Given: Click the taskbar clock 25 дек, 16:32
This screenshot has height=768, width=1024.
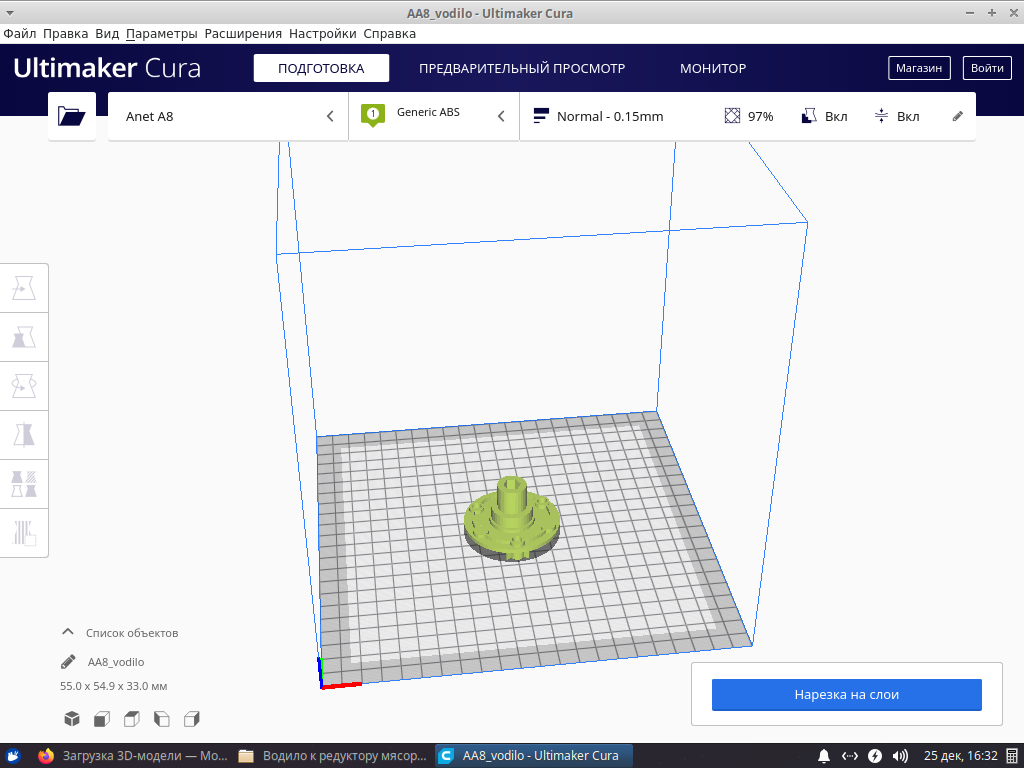Looking at the screenshot, I should (x=960, y=756).
